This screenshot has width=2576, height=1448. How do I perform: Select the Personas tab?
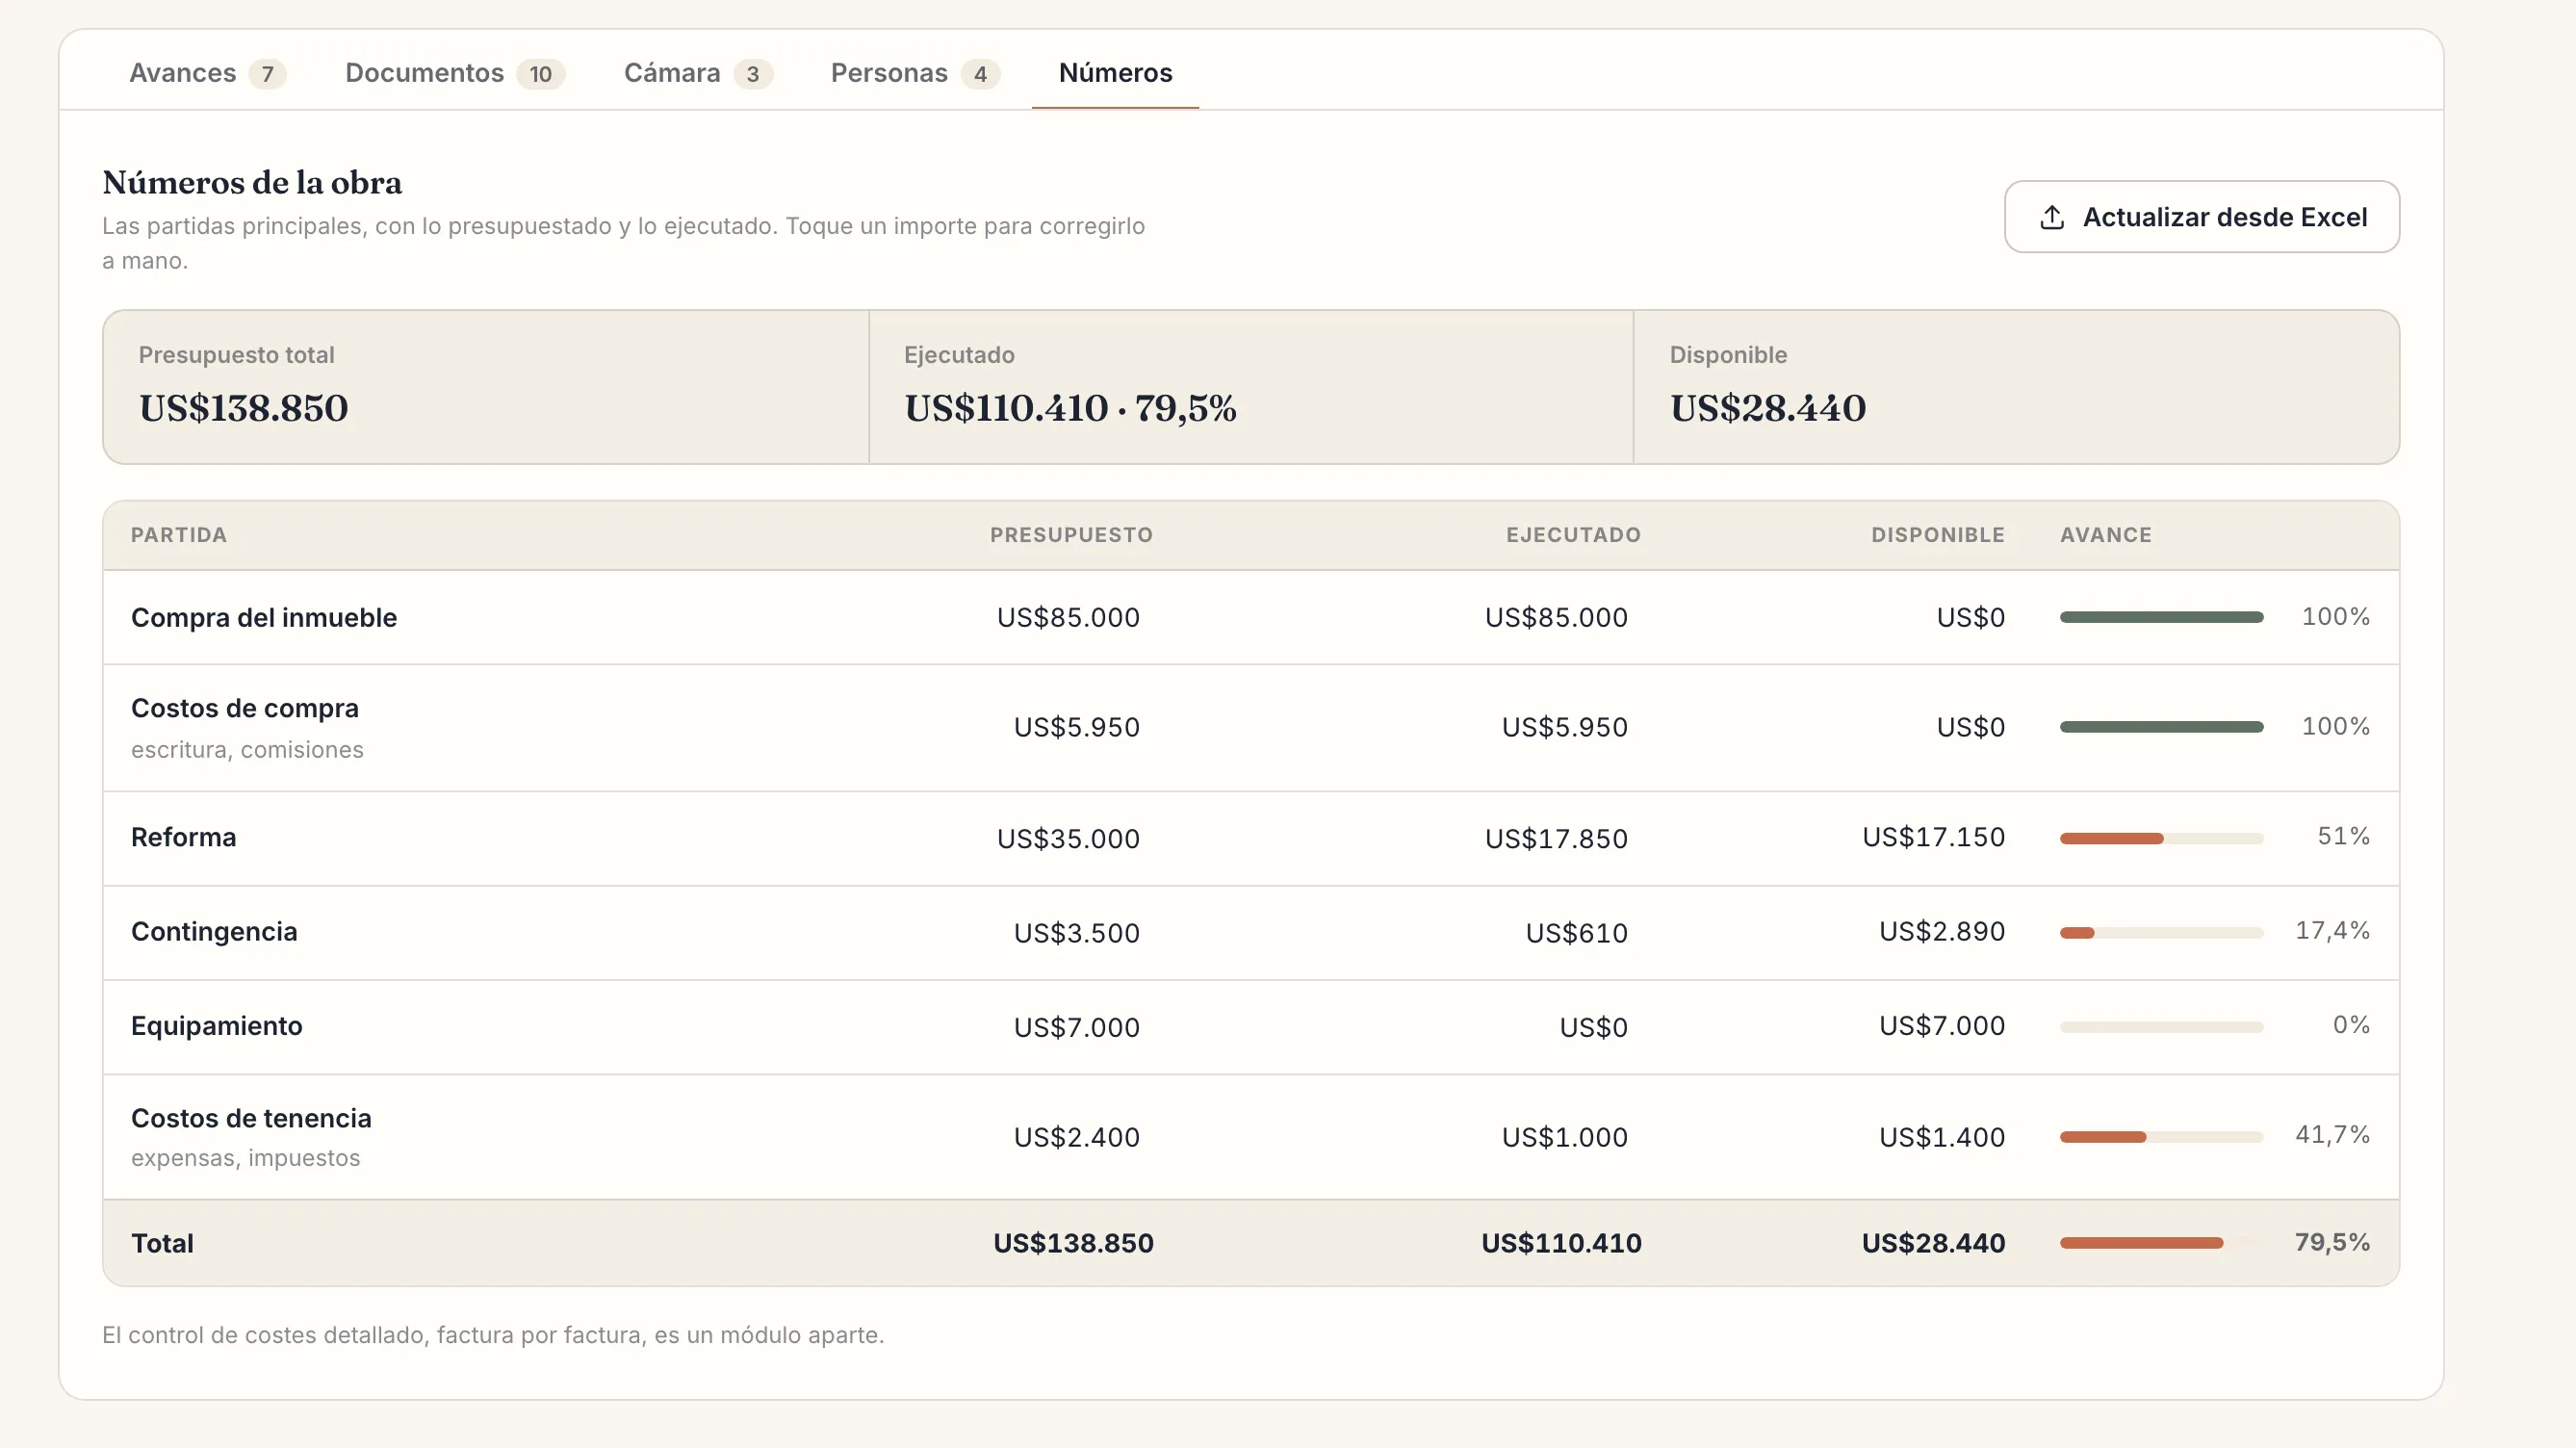coord(914,73)
